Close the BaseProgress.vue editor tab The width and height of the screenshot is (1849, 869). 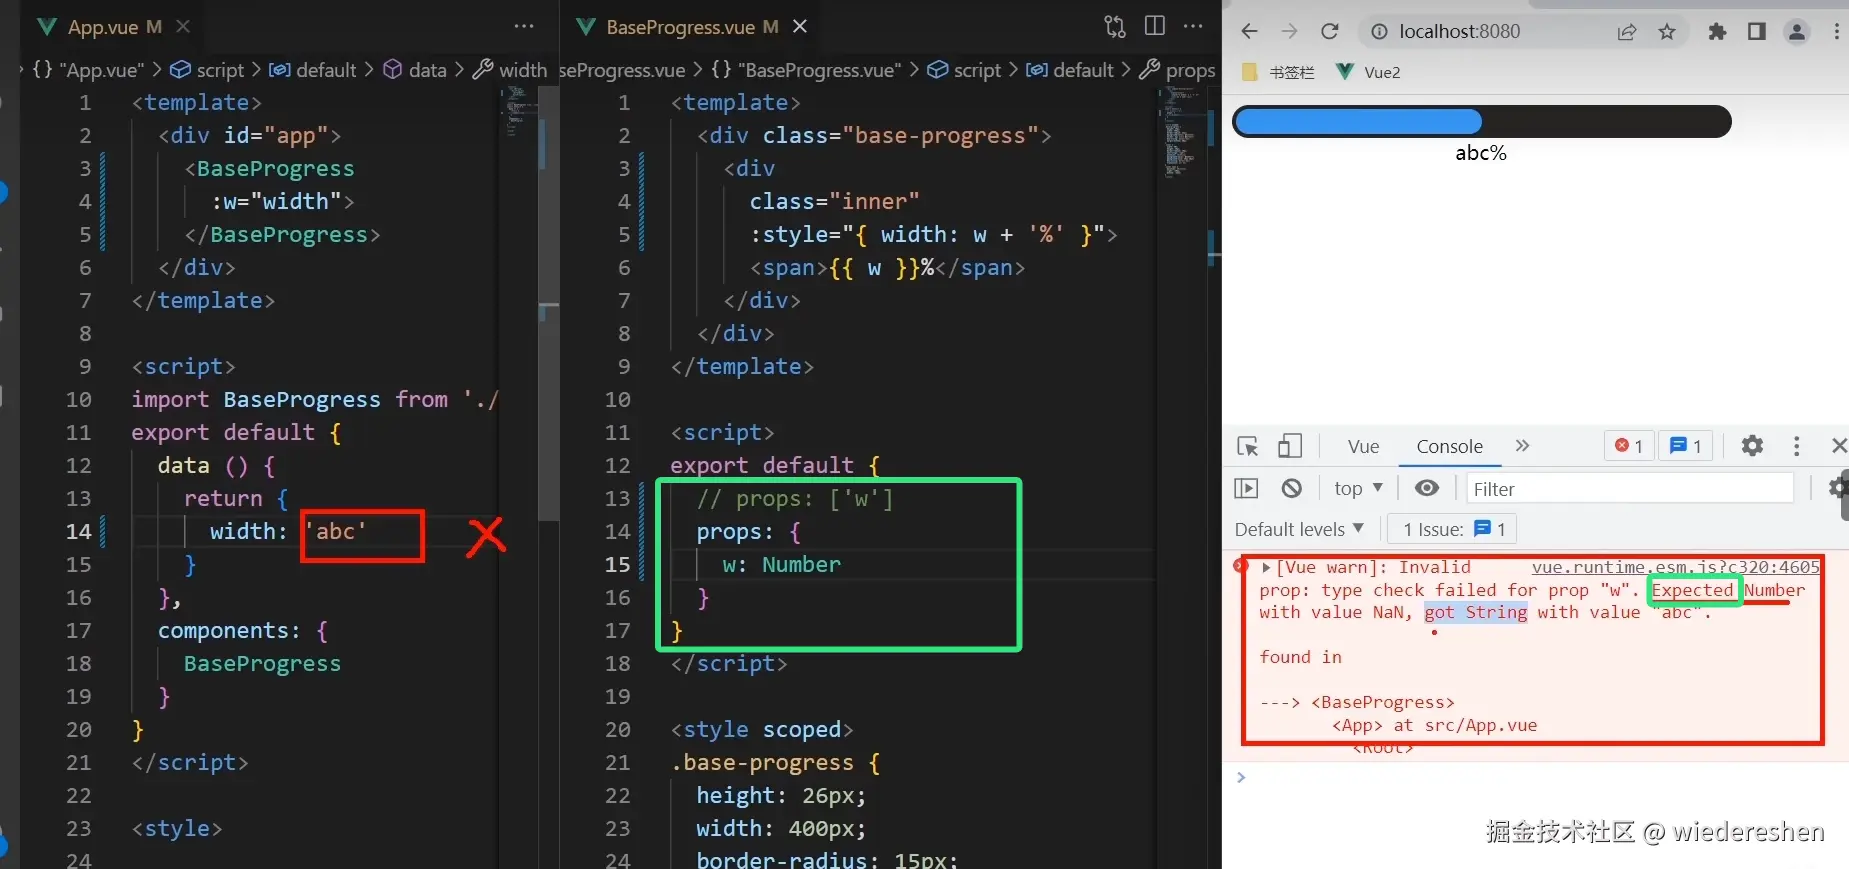[x=800, y=27]
